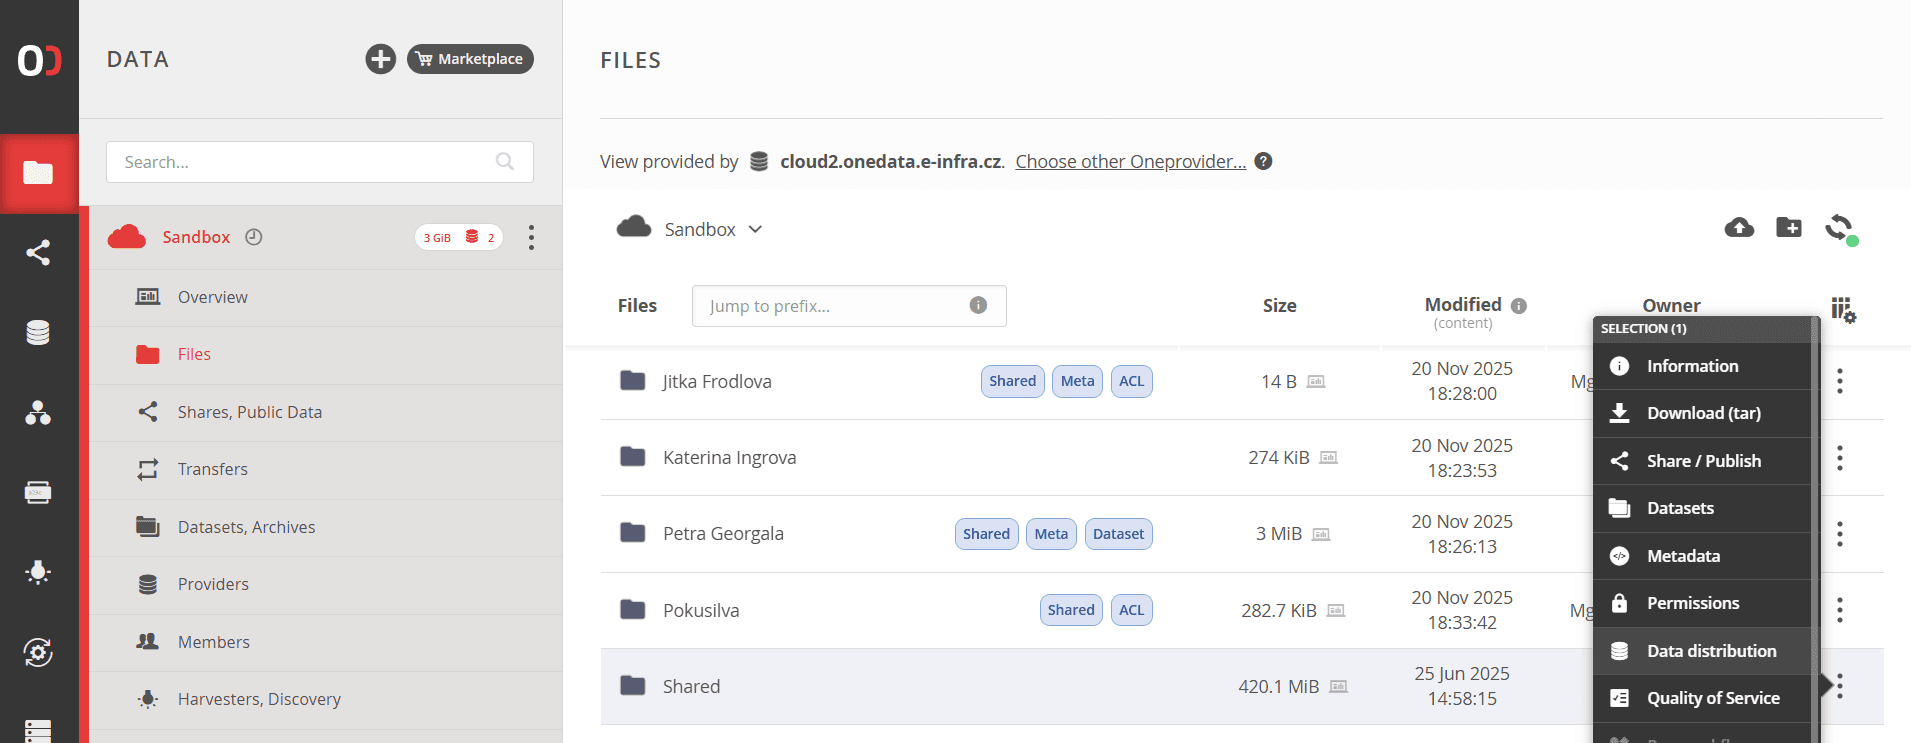Choose Share / Publish from menu
Image resolution: width=1911 pixels, height=743 pixels.
[1702, 461]
